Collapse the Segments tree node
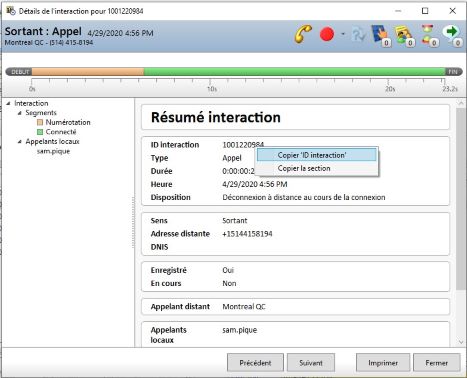 (20, 113)
